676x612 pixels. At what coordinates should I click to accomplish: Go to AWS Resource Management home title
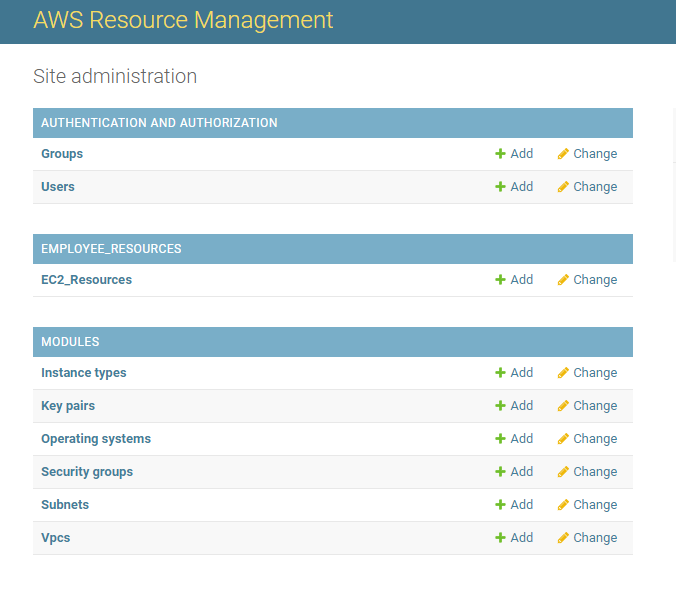[x=183, y=20]
